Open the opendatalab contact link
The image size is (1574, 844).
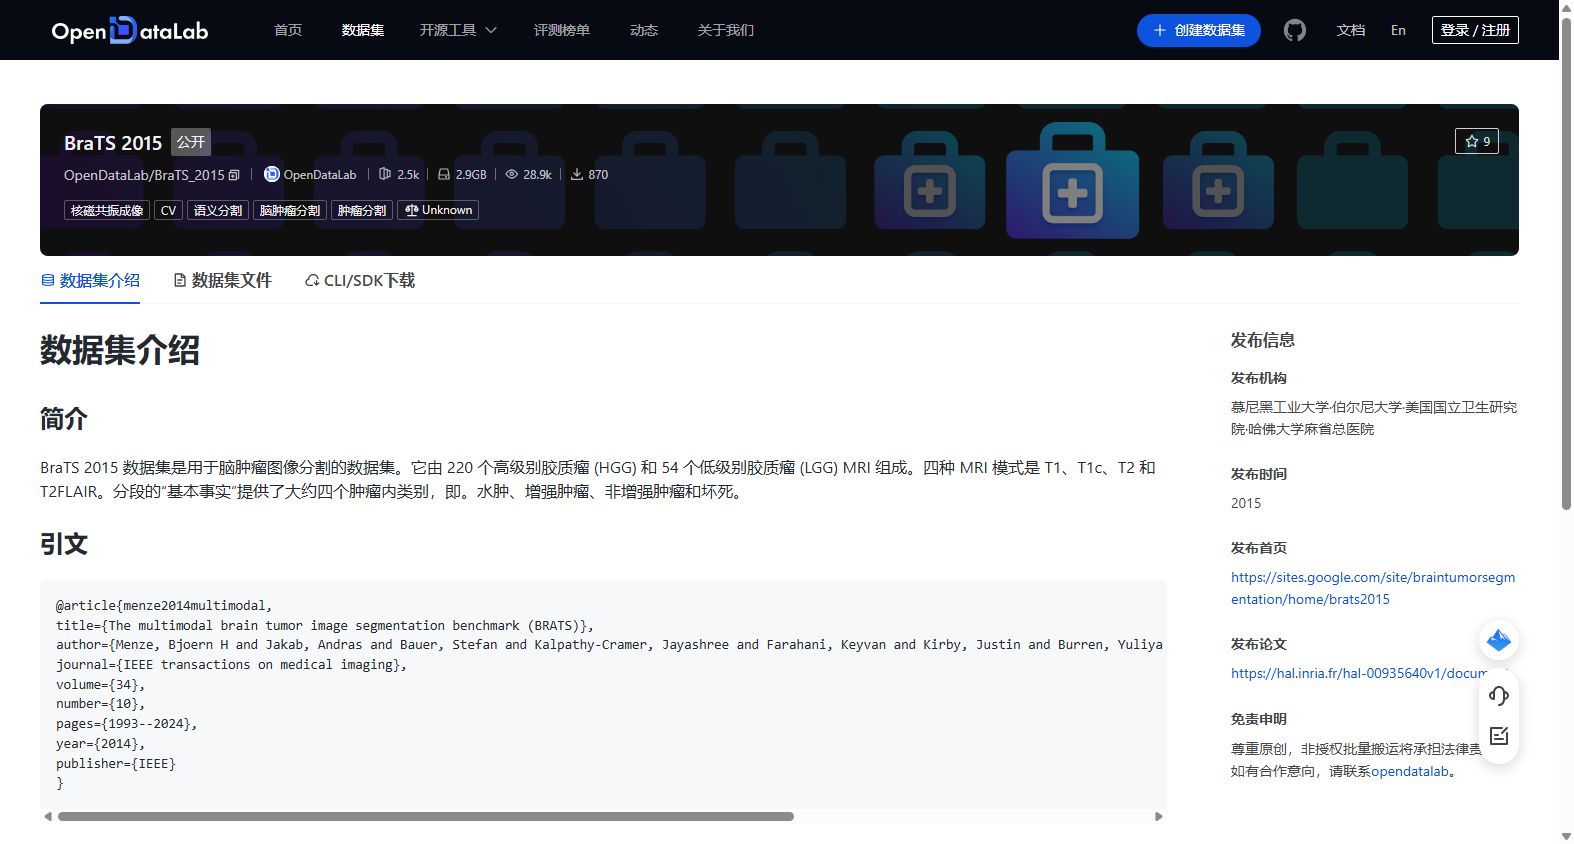pos(1410,771)
